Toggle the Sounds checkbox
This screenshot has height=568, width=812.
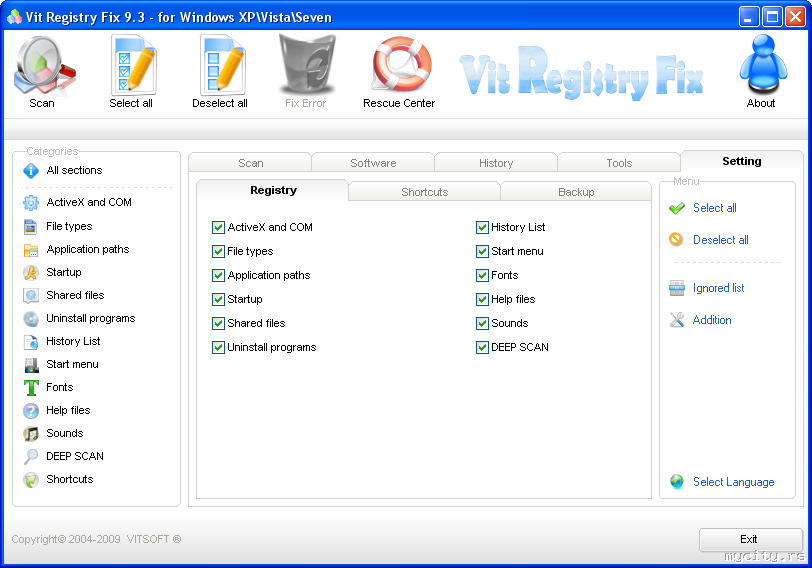click(x=482, y=324)
